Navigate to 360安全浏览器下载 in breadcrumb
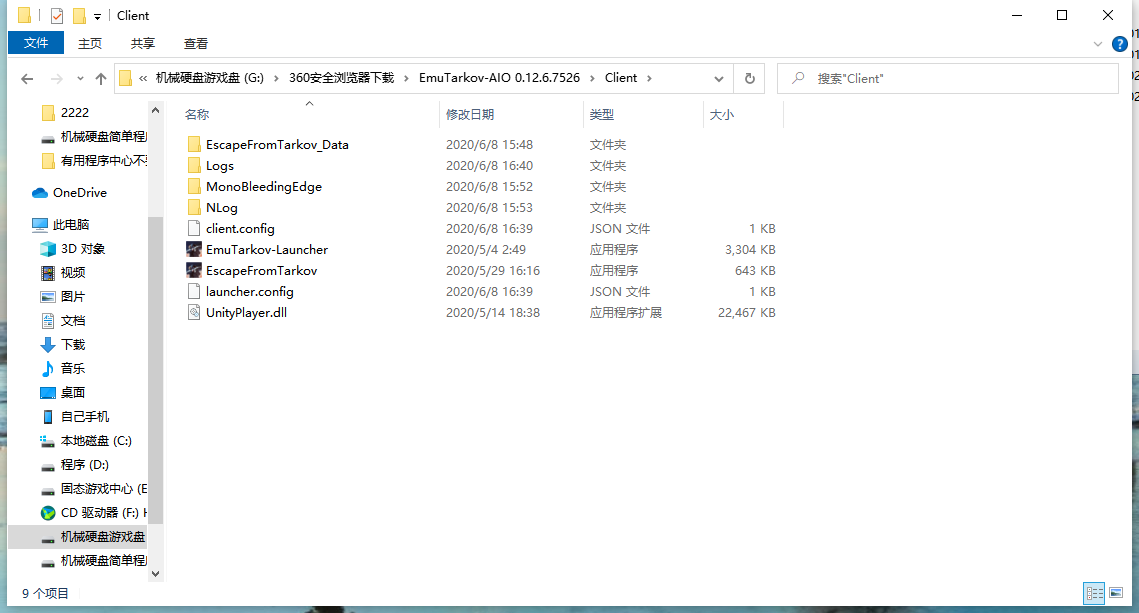1139x613 pixels. pos(341,78)
